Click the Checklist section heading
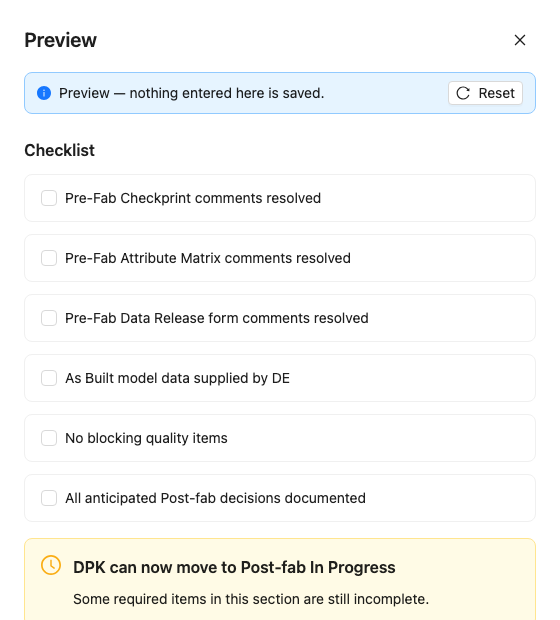This screenshot has width=560, height=620. pos(60,150)
